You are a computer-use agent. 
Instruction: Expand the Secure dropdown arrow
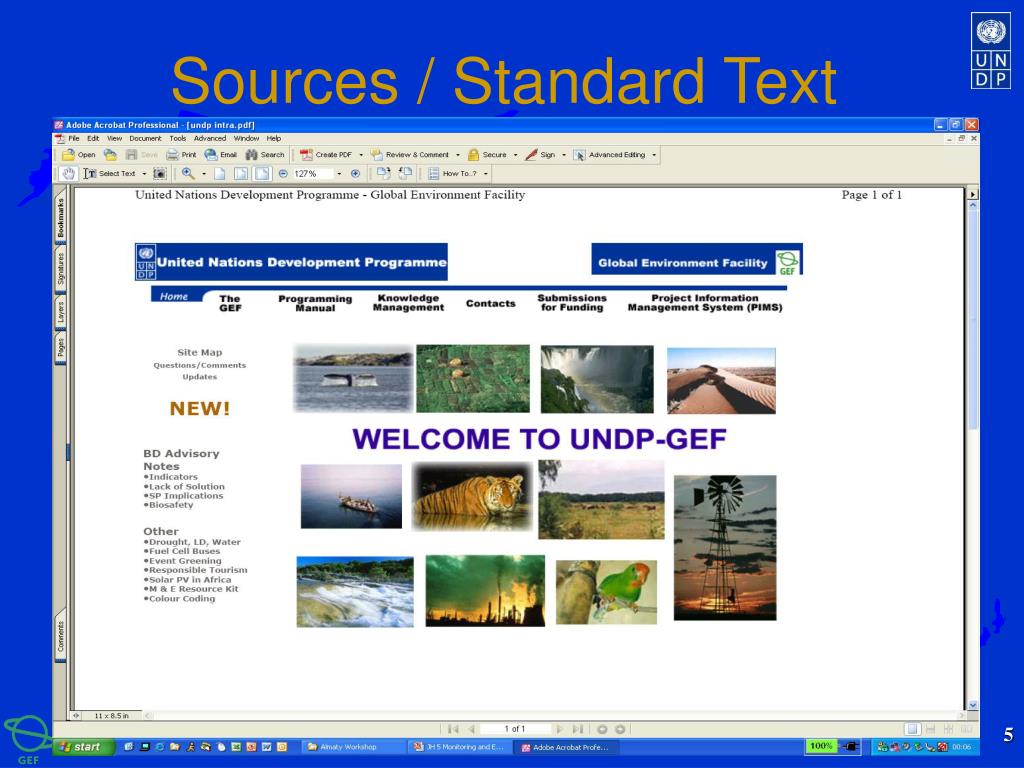pos(515,155)
